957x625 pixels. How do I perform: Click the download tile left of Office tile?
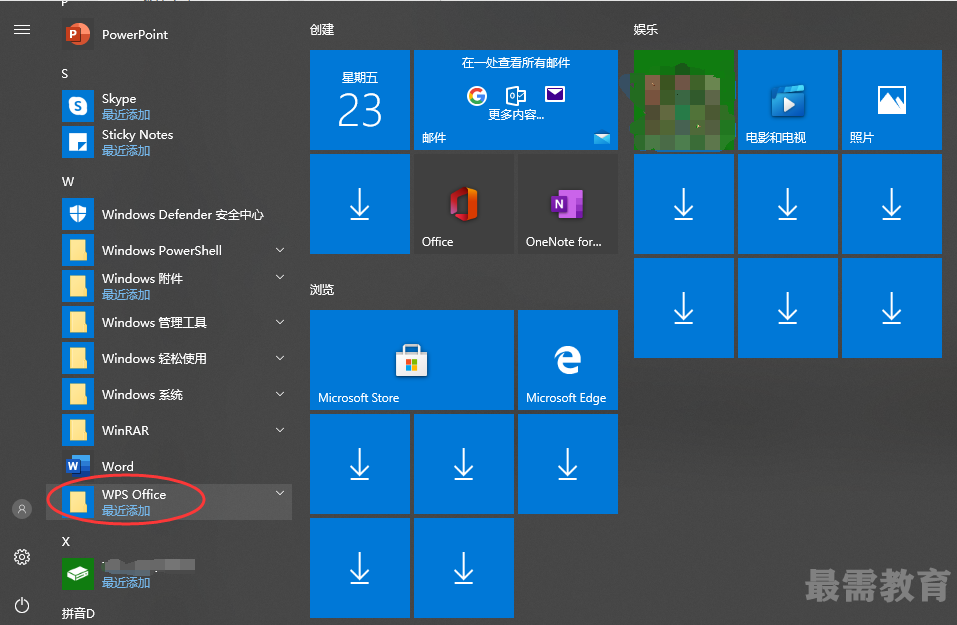[359, 204]
